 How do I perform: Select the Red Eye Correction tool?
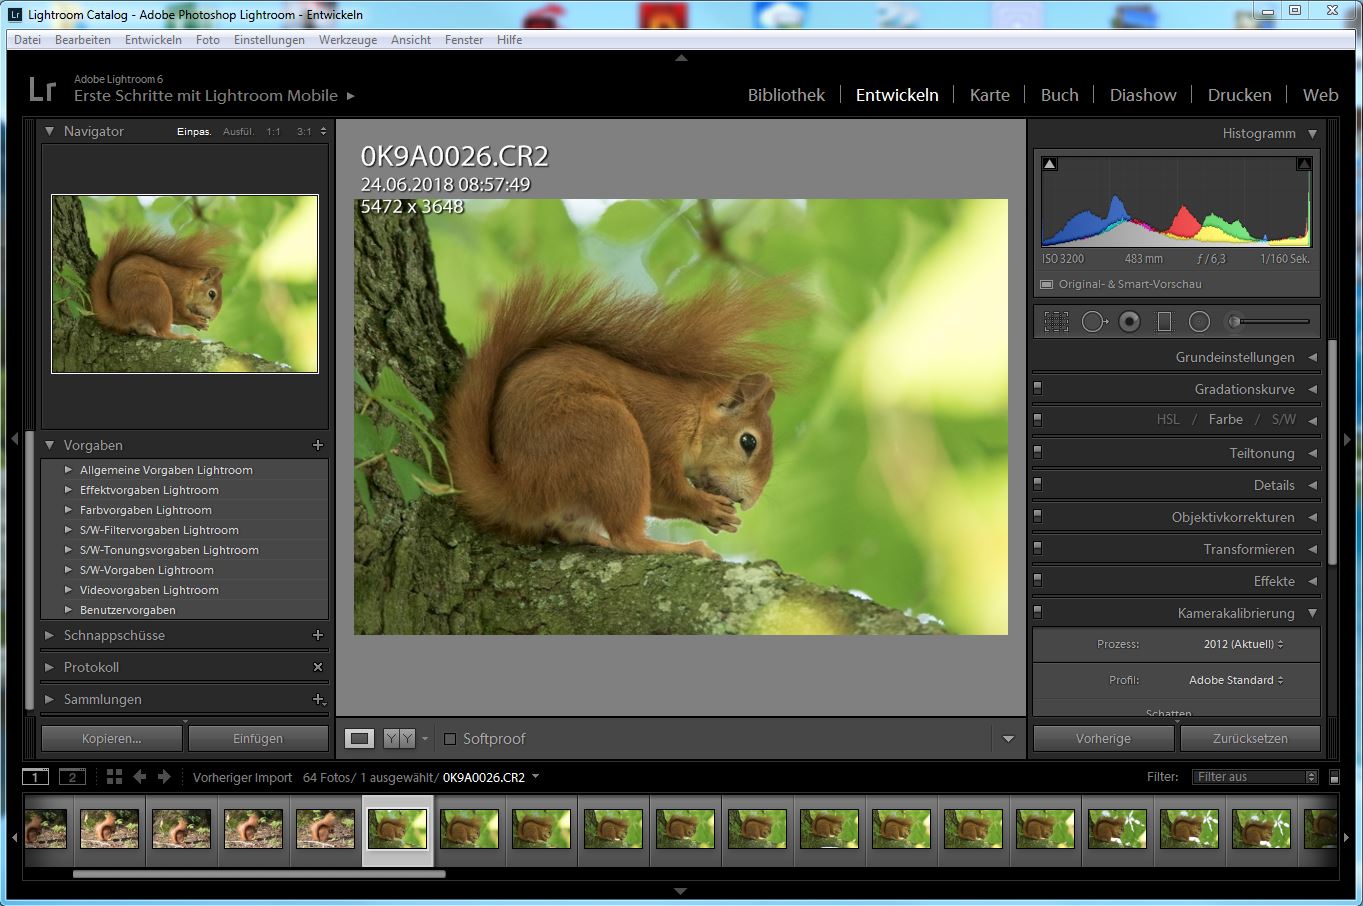pos(1129,322)
